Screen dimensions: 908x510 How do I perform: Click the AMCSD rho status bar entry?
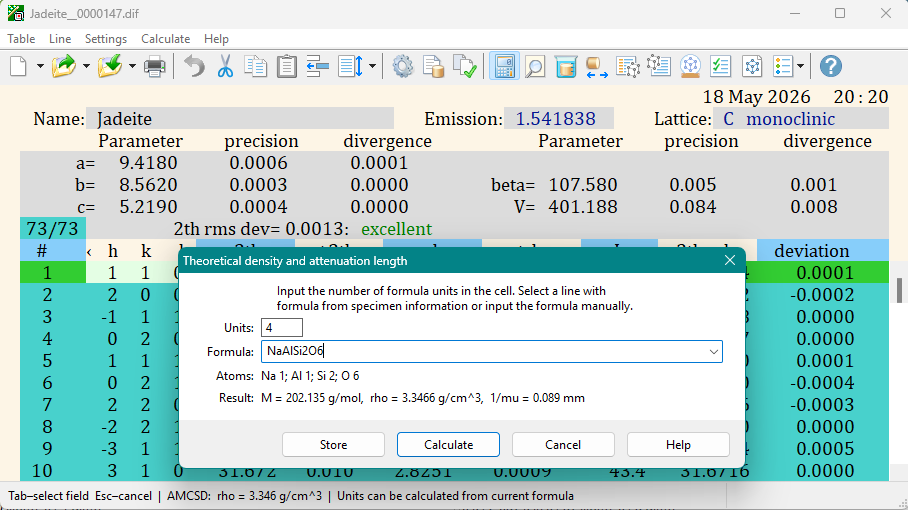tap(244, 496)
